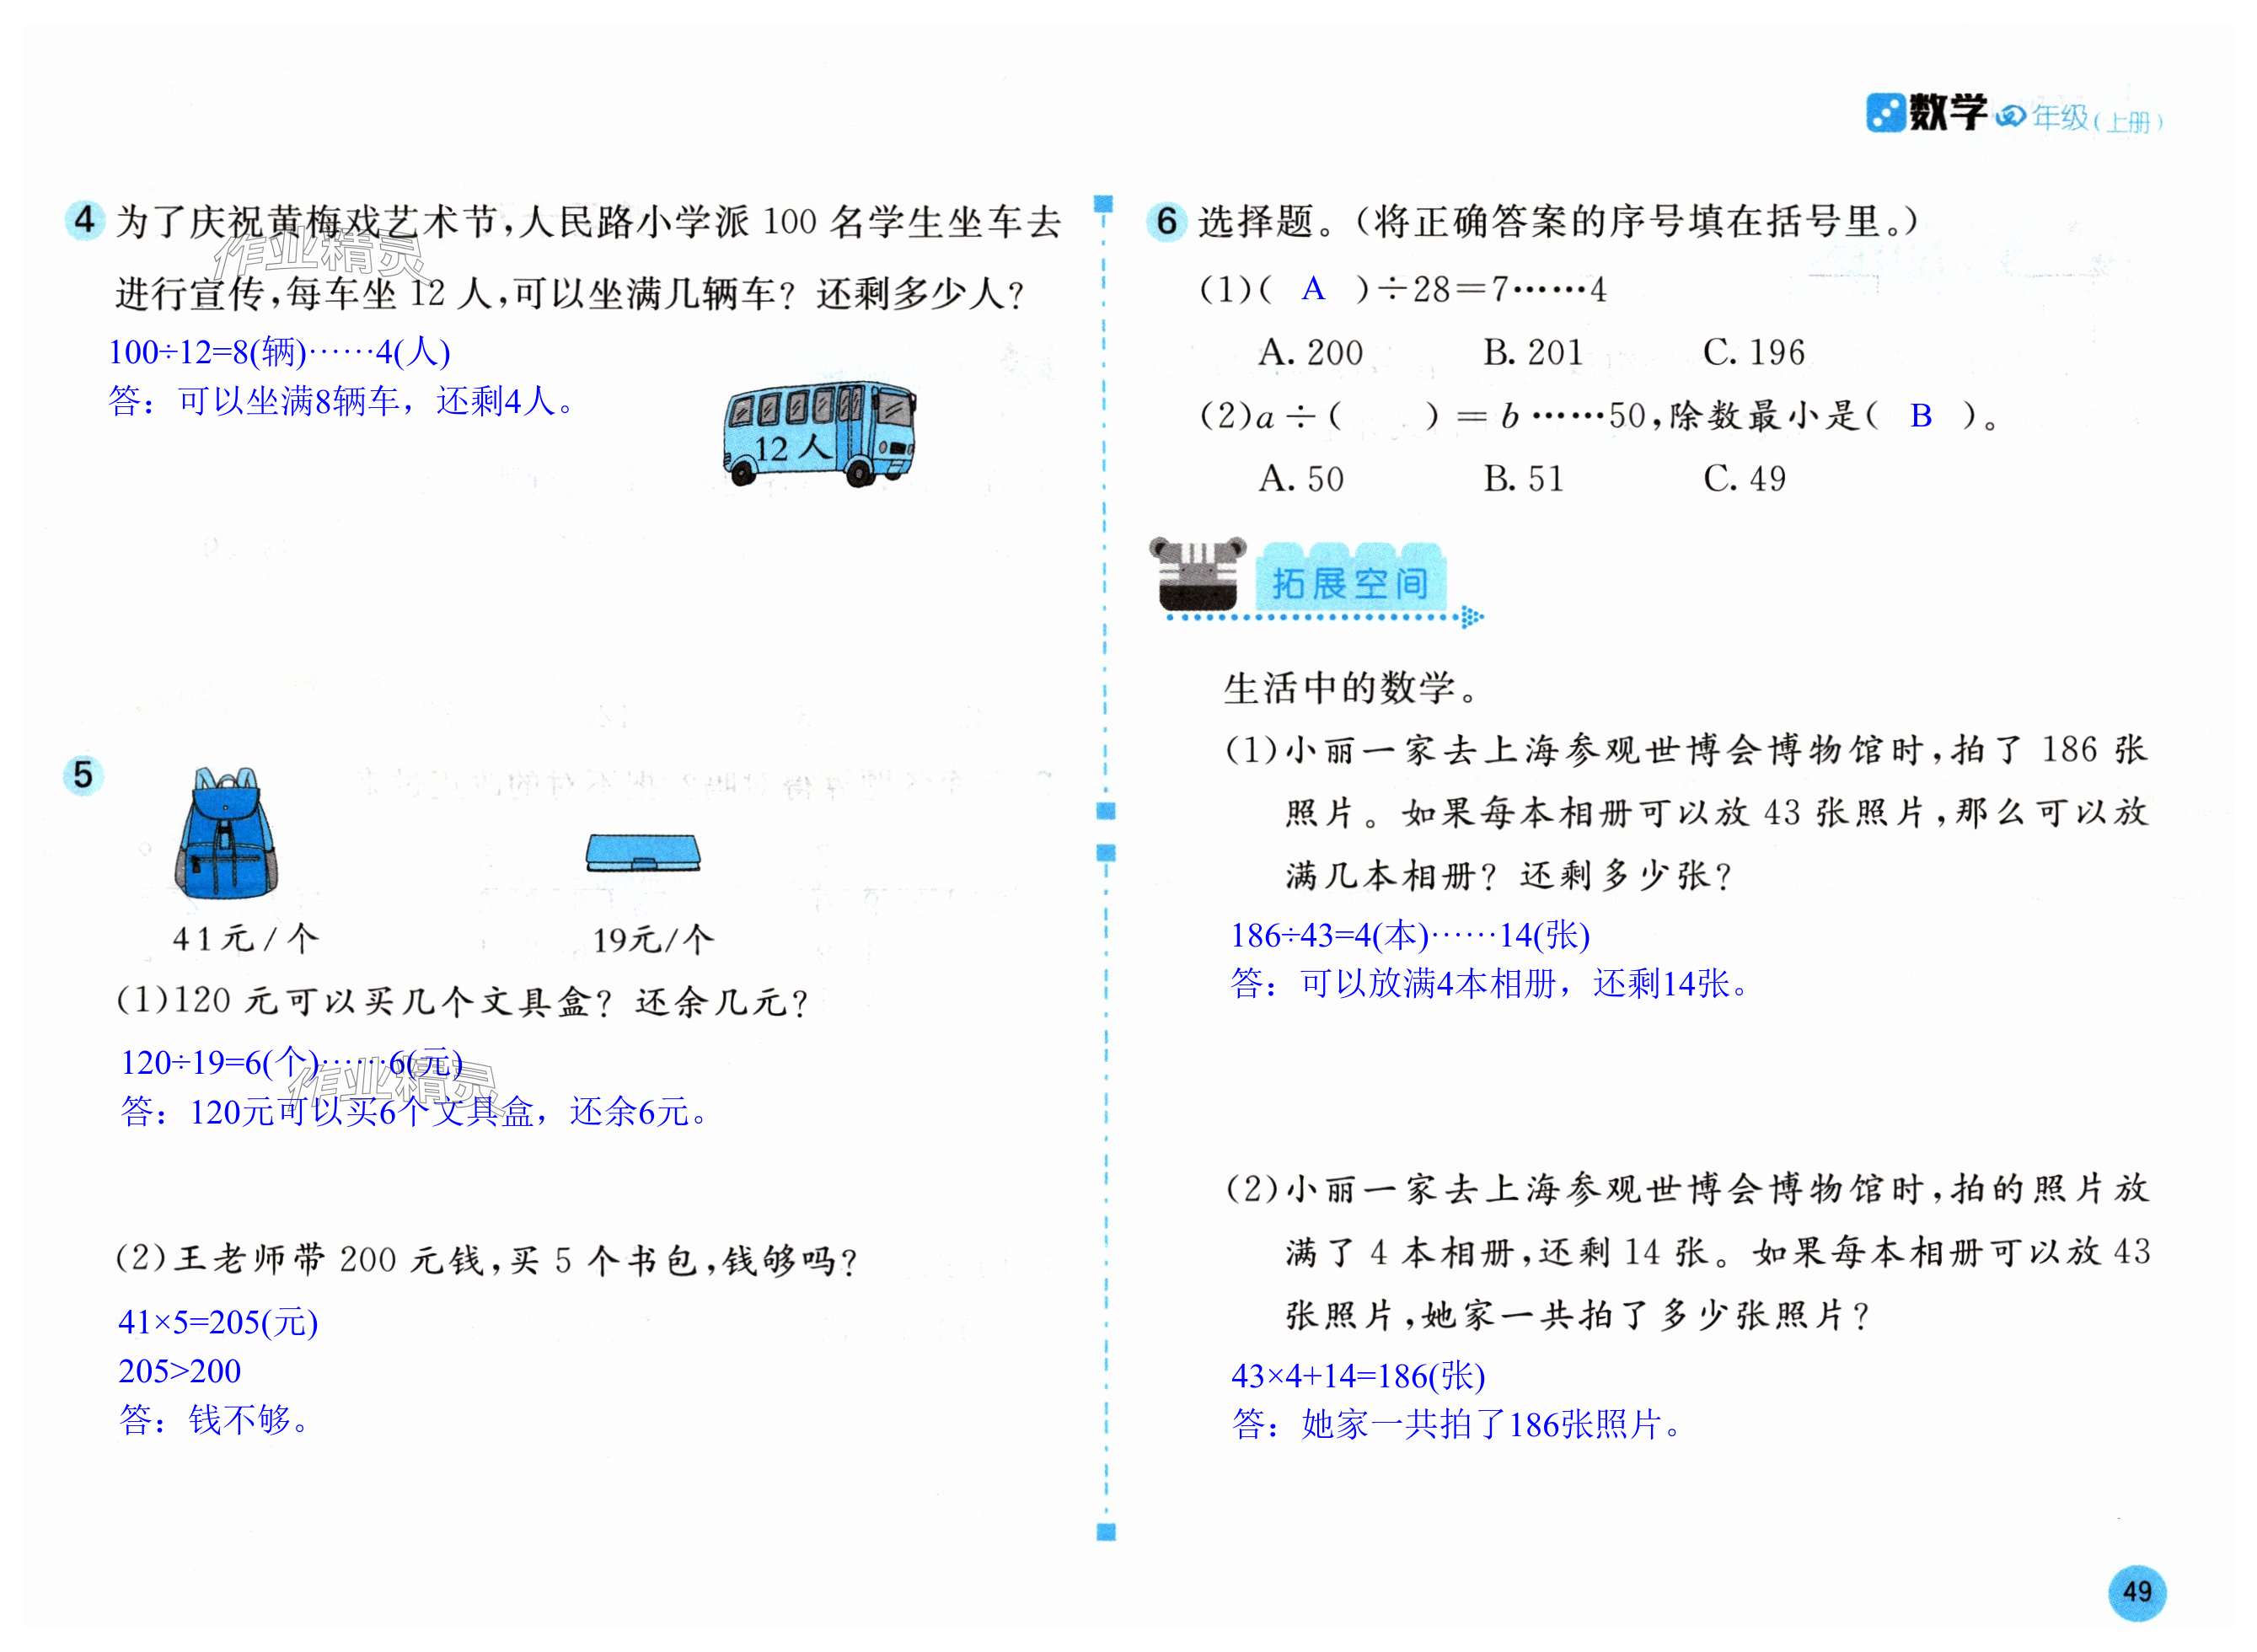Image resolution: width=2257 pixels, height=1652 pixels.
Task: Click the answer 100÷12=8(辆)……4(人)
Action: click(279, 352)
